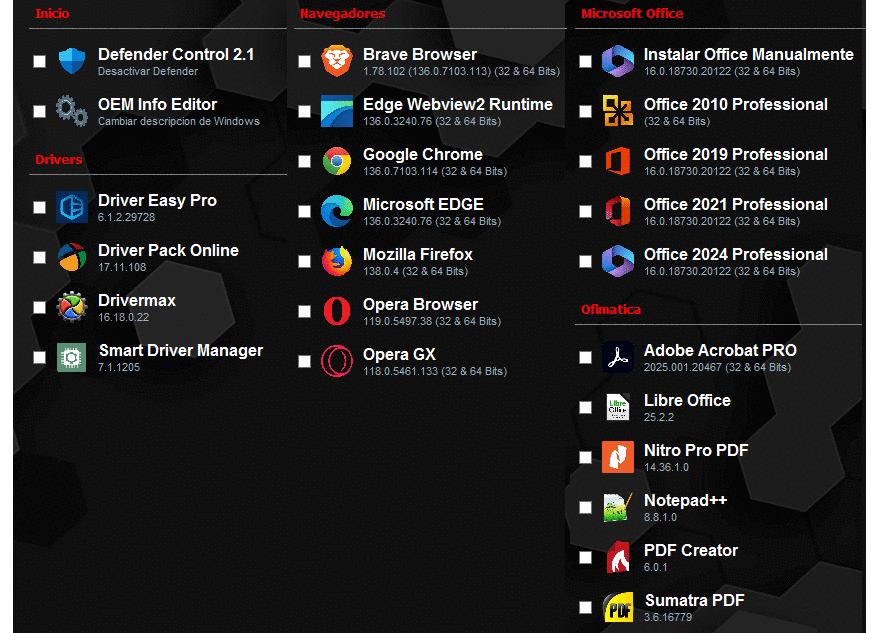Click the Opera Browser red O icon
The height and width of the screenshot is (633, 879).
click(337, 311)
